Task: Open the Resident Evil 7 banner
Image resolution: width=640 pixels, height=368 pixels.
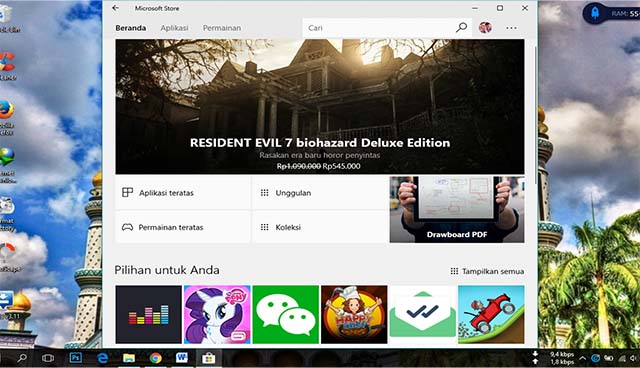Action: (x=320, y=106)
